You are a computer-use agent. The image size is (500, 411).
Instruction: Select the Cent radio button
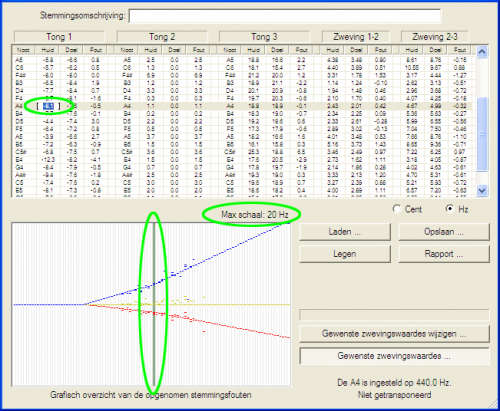tap(397, 209)
